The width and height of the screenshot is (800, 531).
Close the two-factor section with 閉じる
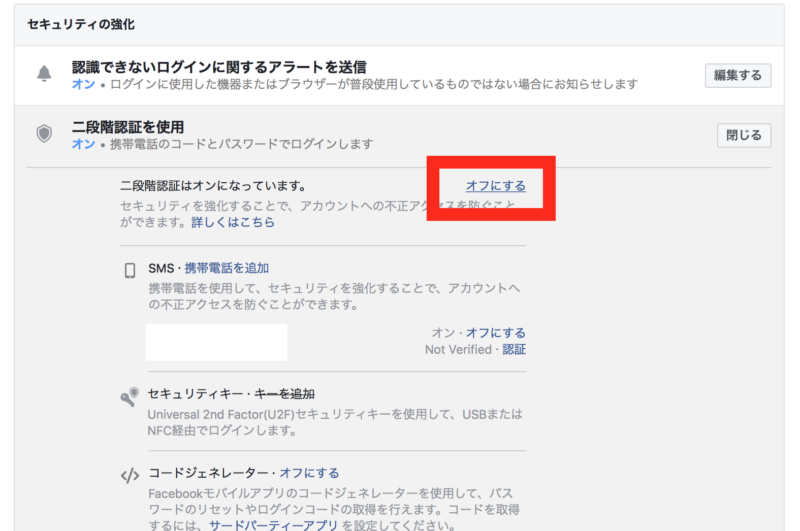tap(744, 136)
